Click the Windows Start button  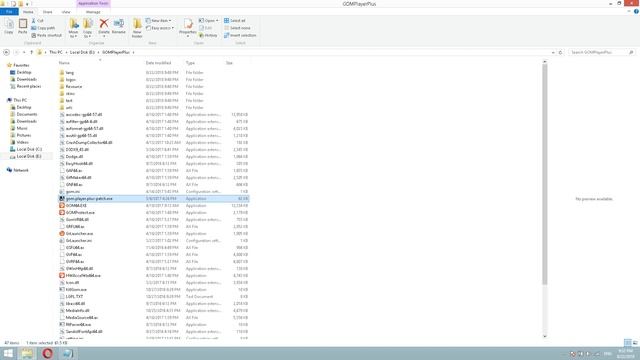(8, 353)
